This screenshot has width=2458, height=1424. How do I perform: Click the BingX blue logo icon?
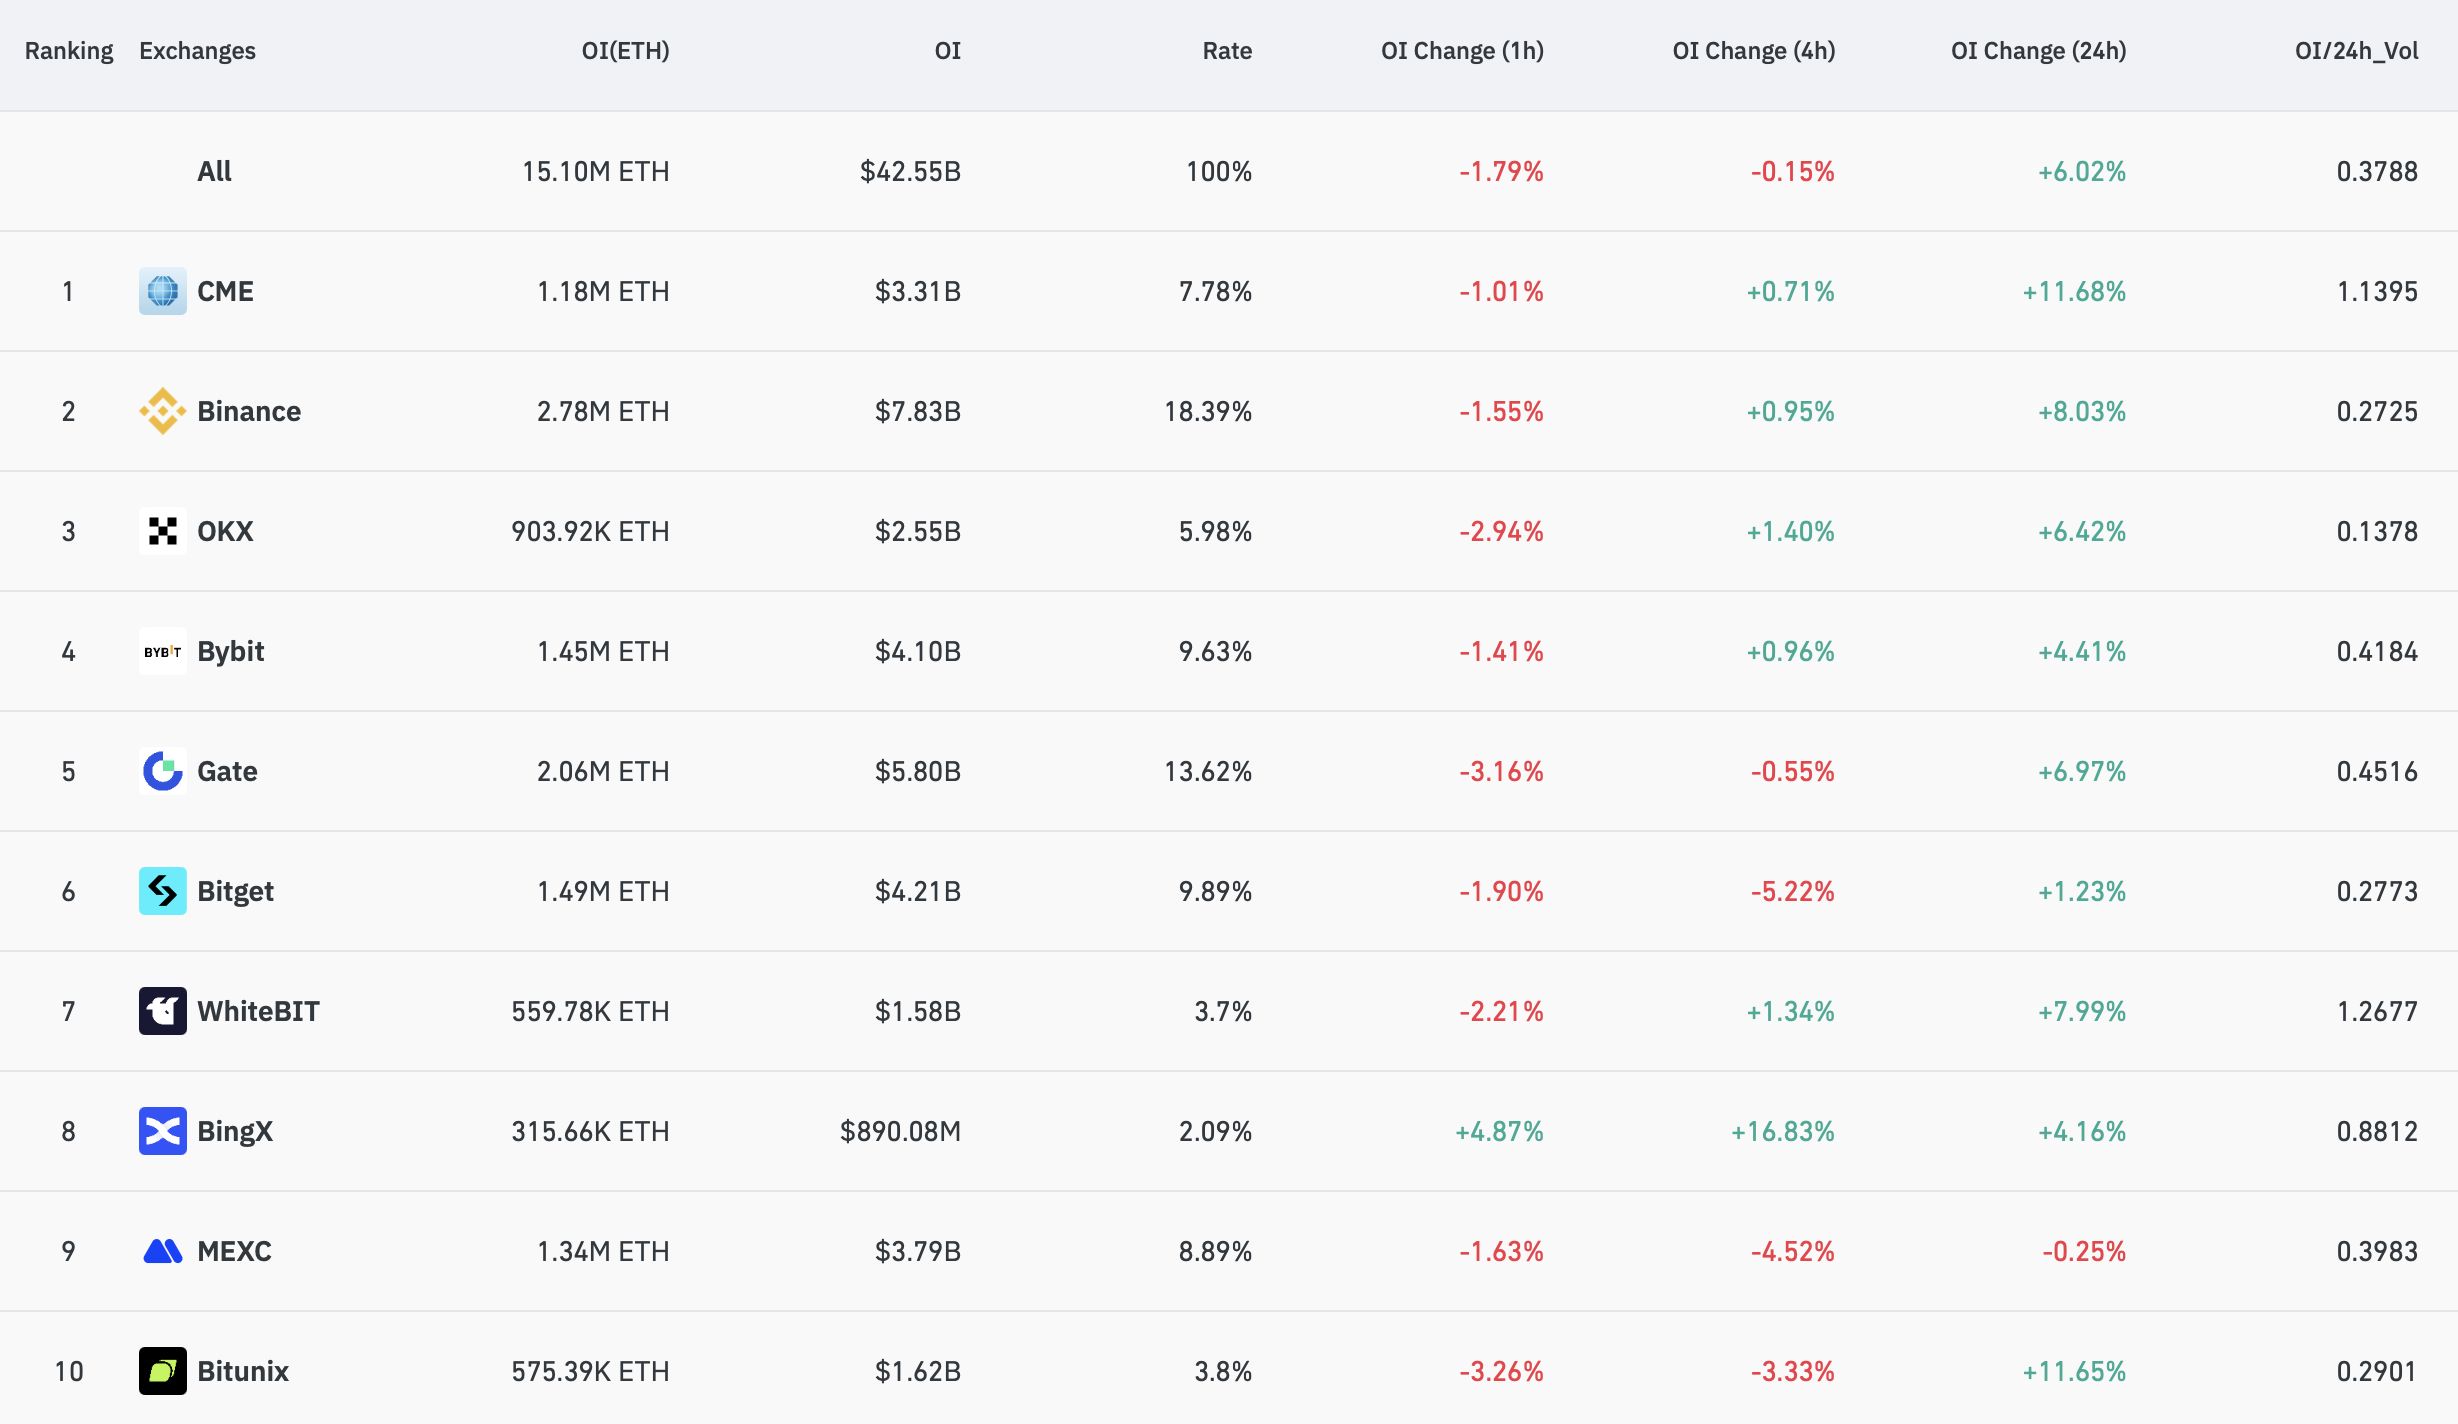pos(162,1131)
